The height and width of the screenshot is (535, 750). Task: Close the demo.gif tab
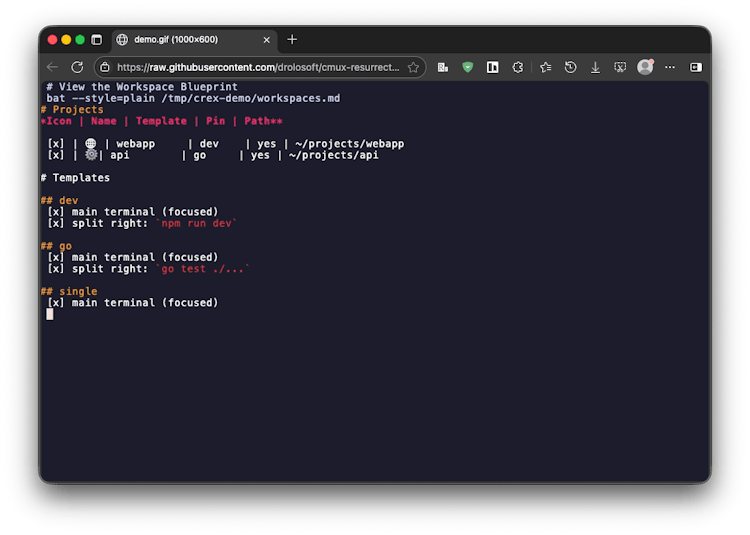click(x=267, y=40)
